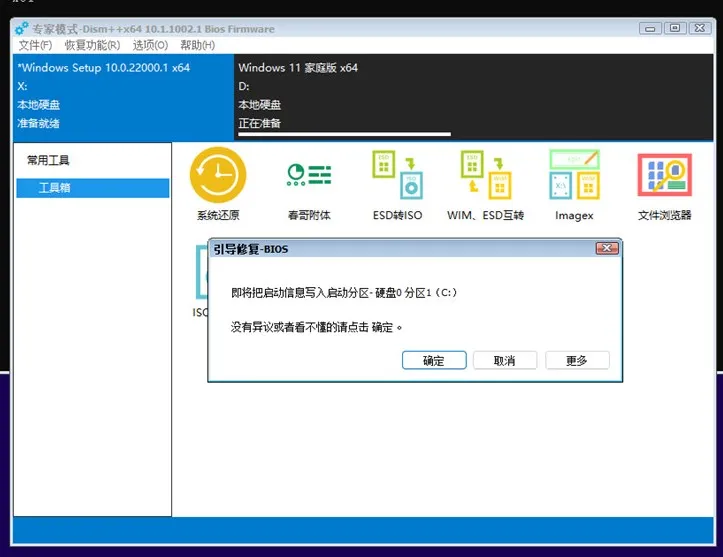Select the Windows Setup 10.0.22000.1 x64 image
Screen dimensions: 723x557
pos(124,97)
